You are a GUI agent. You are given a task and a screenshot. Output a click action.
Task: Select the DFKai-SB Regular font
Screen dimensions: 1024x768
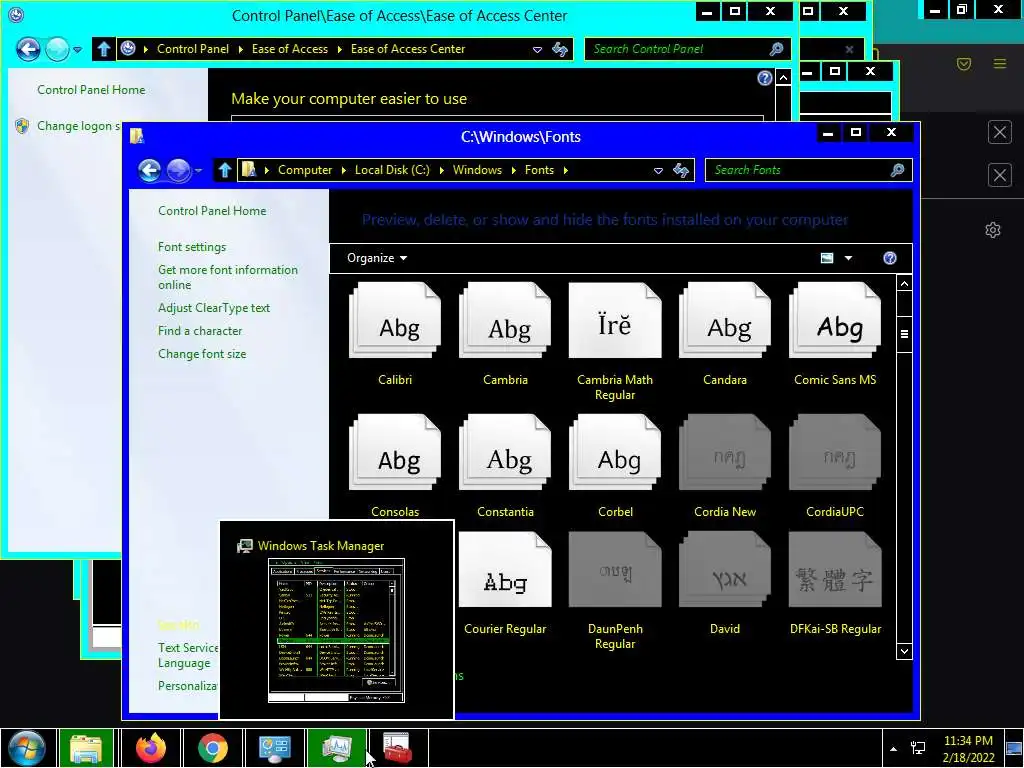(835, 570)
